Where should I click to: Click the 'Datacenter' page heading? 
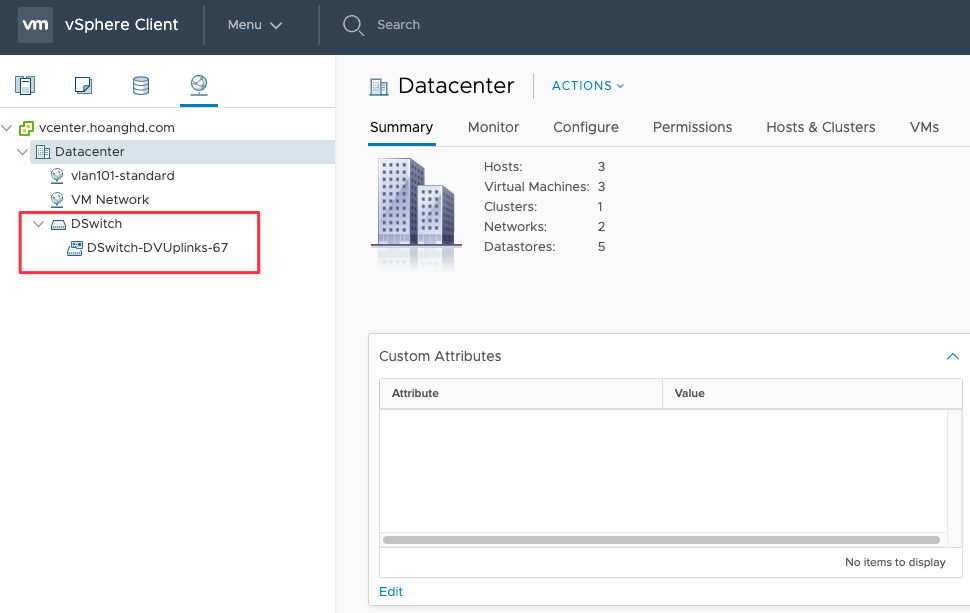tap(456, 86)
